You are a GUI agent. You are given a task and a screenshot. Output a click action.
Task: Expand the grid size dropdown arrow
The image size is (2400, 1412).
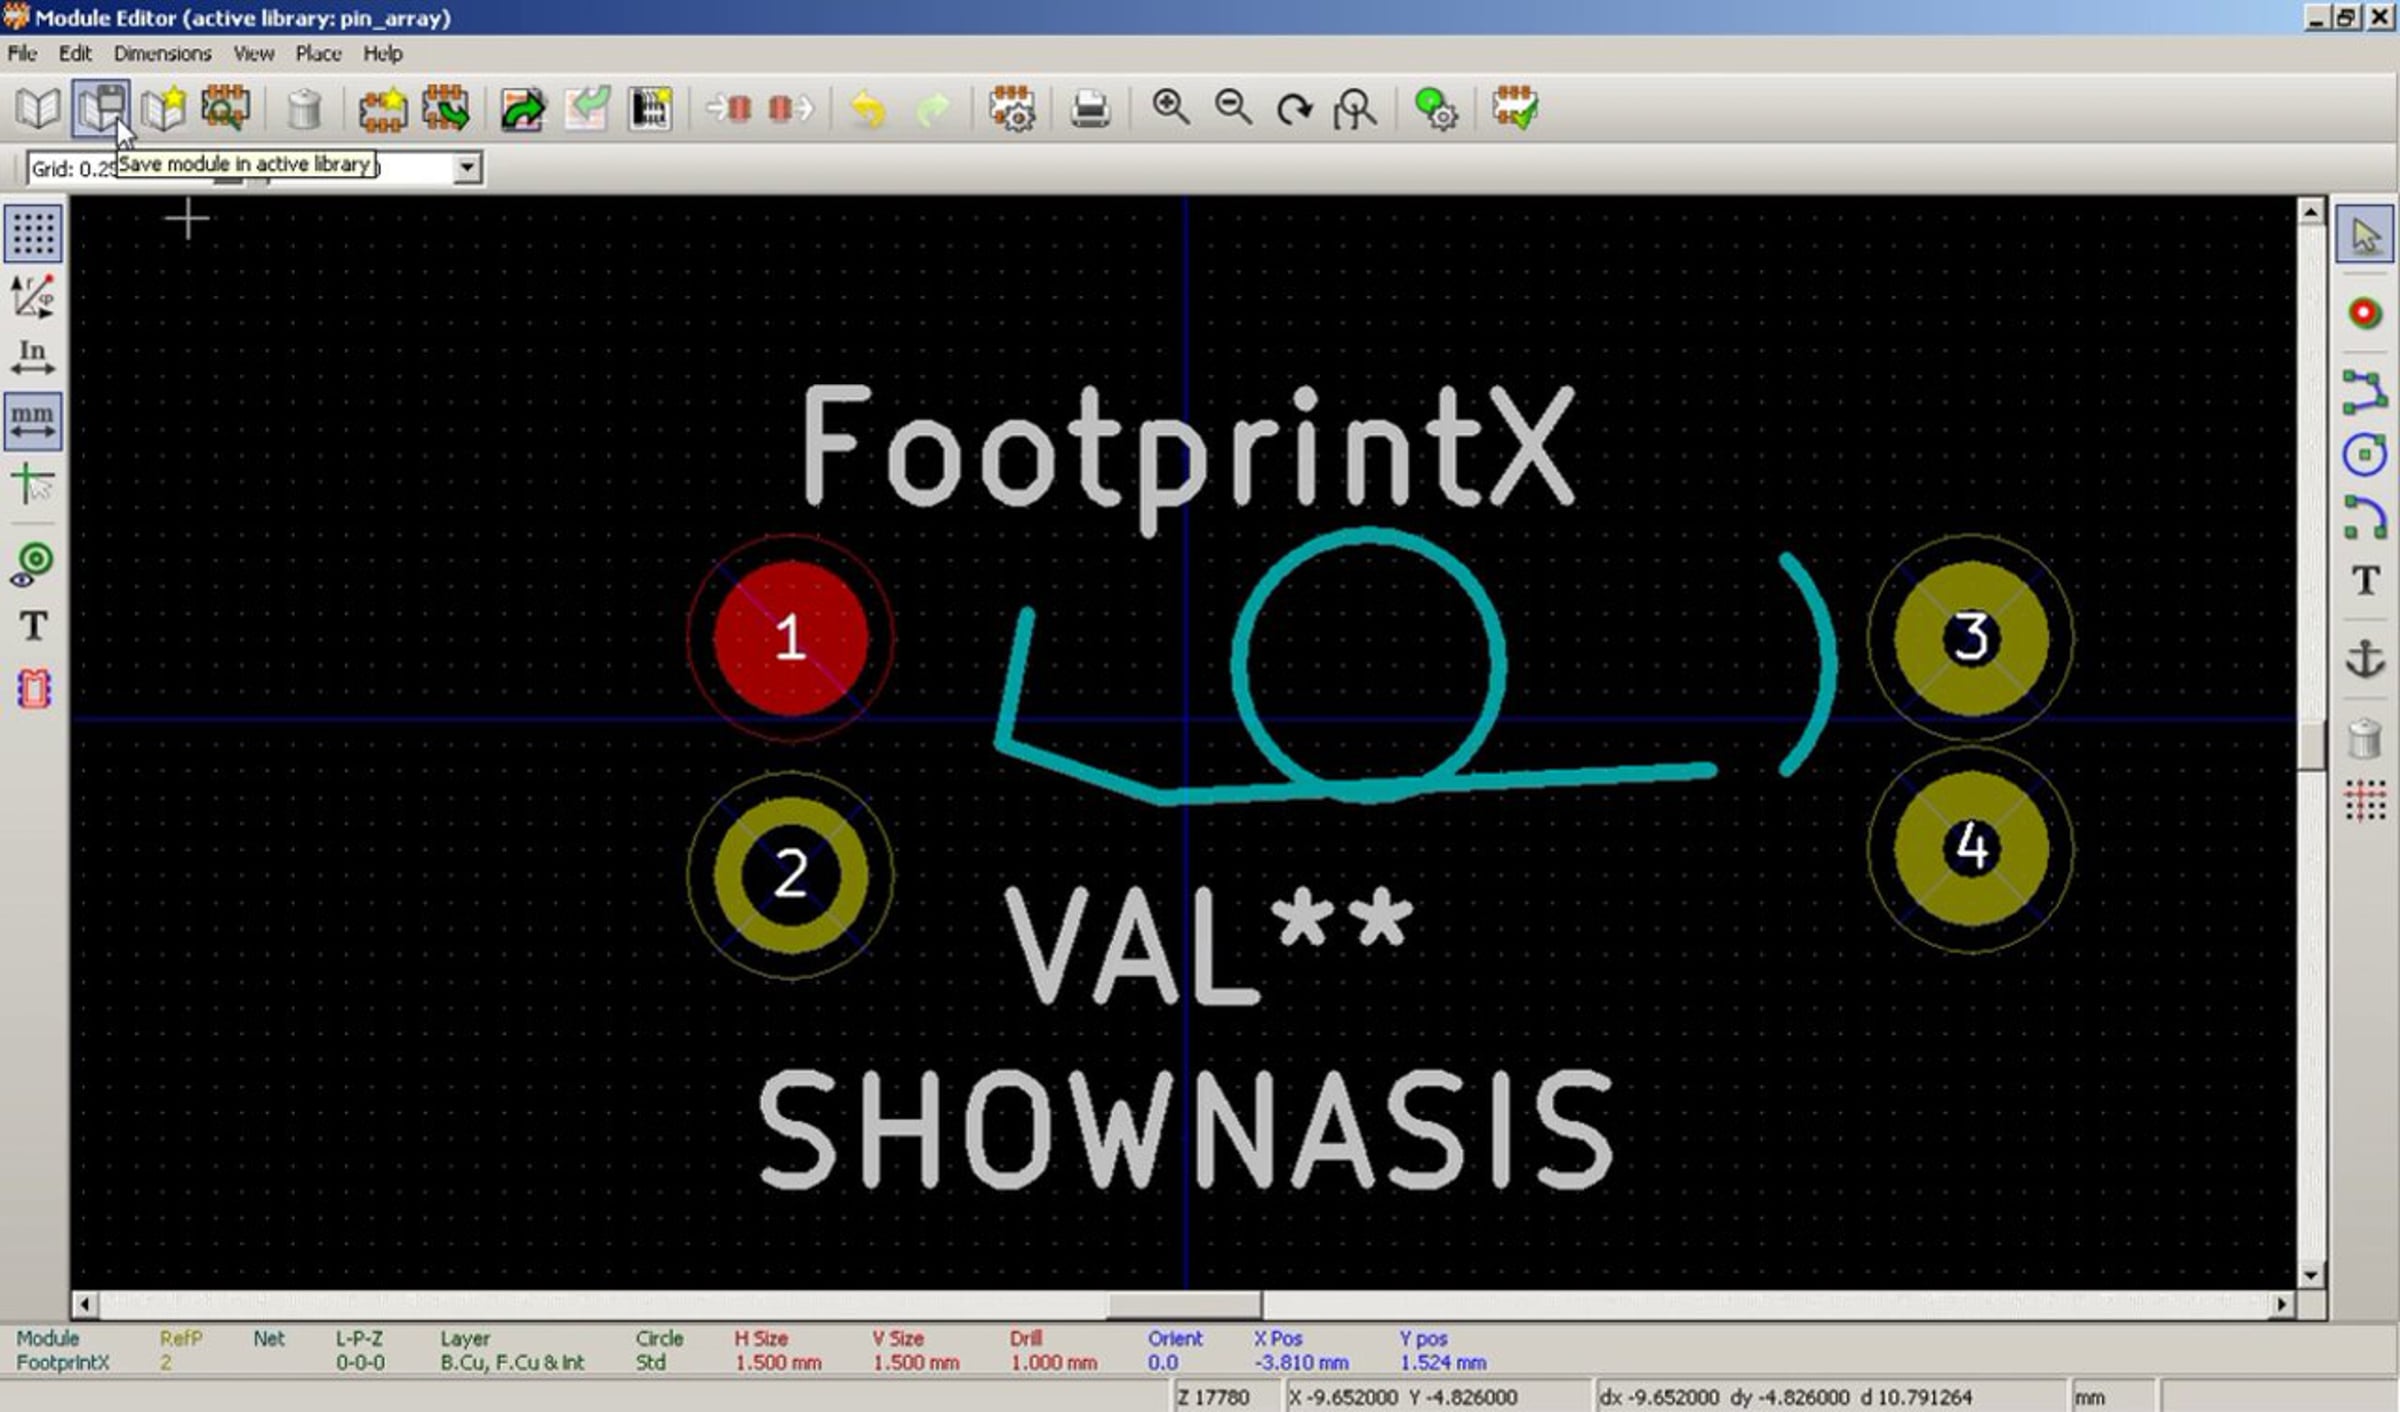pyautogui.click(x=466, y=168)
